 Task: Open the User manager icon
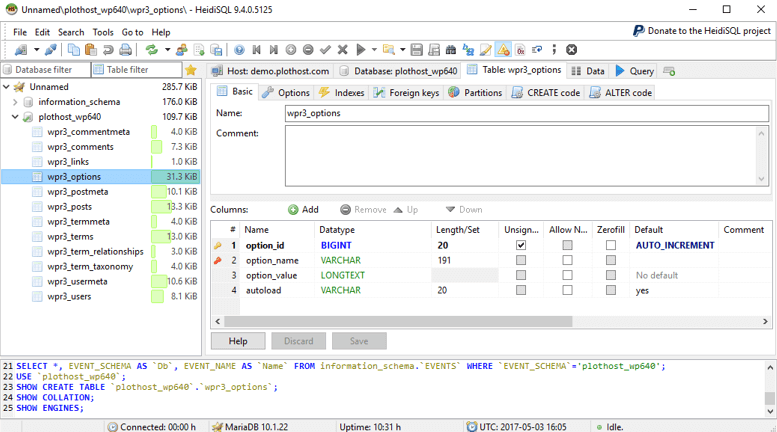pos(182,50)
